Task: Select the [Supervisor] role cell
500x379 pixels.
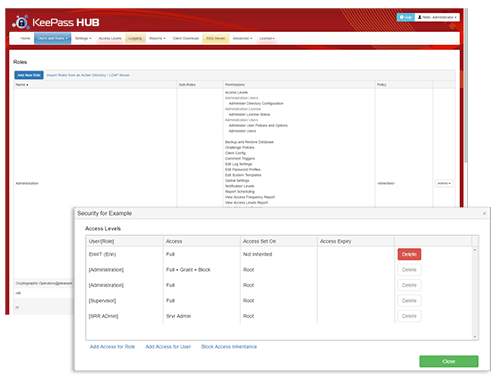Action: [102, 301]
